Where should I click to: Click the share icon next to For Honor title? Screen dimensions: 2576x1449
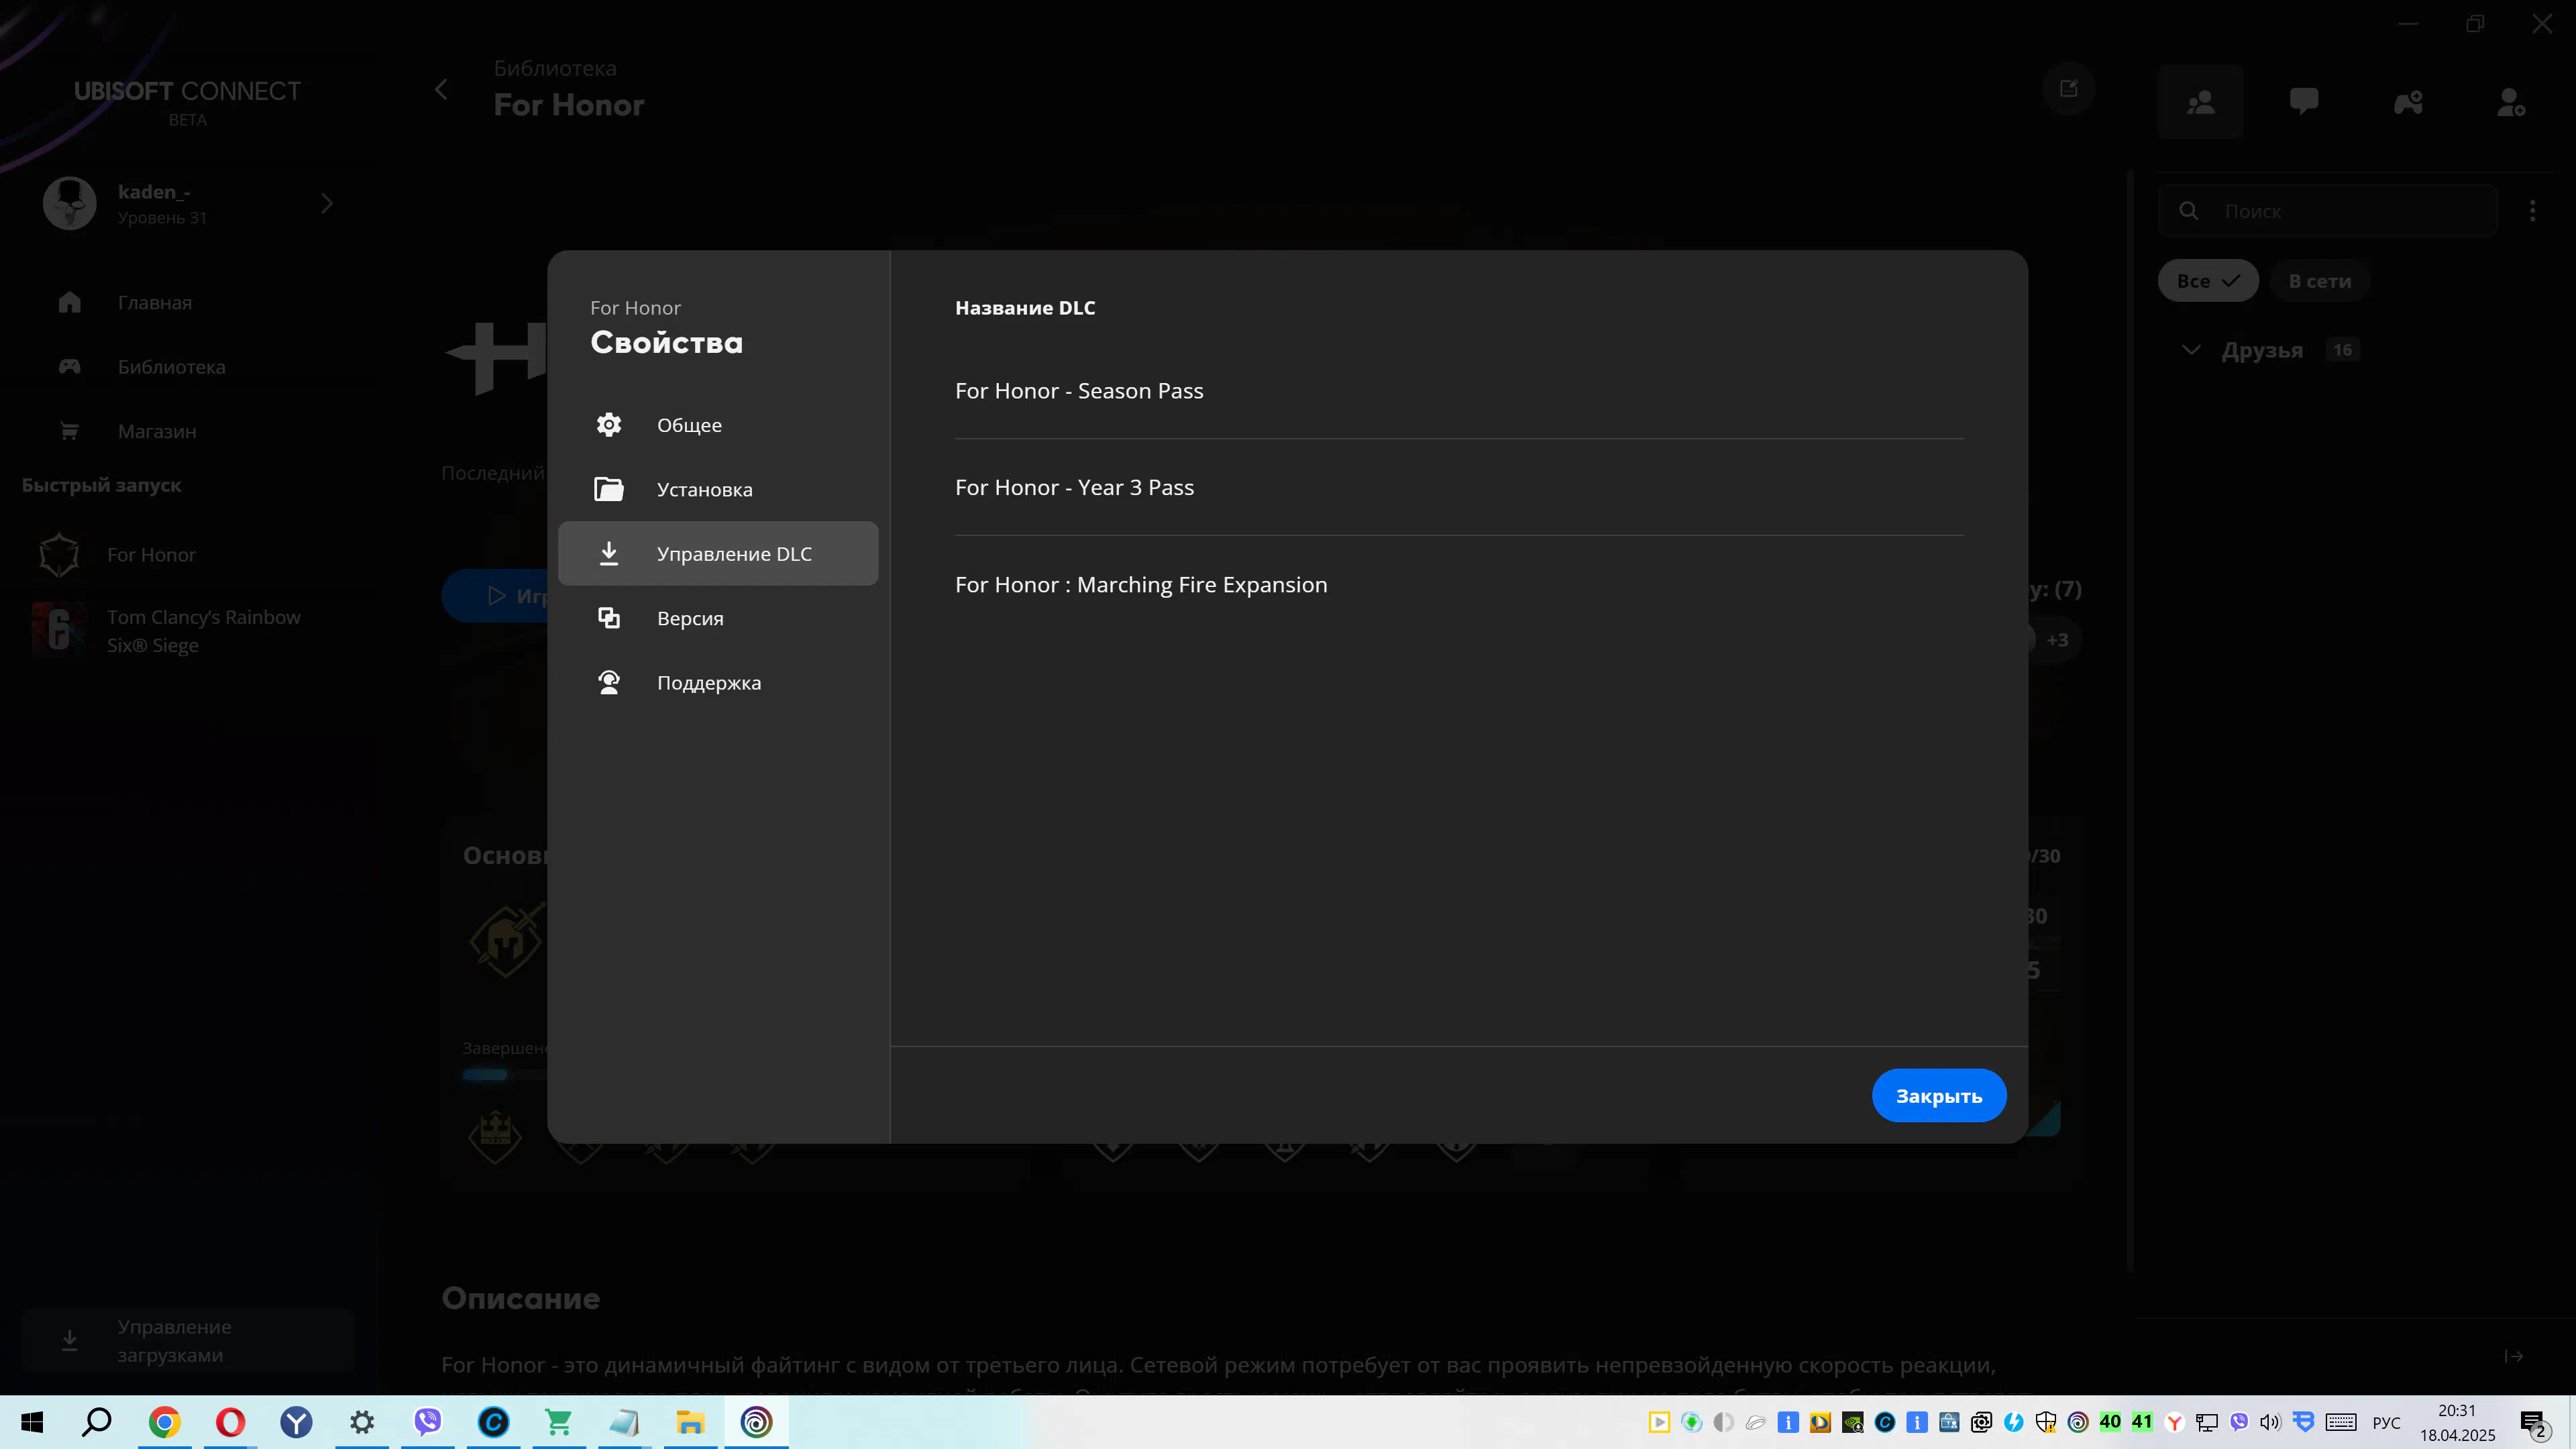coord(2068,89)
